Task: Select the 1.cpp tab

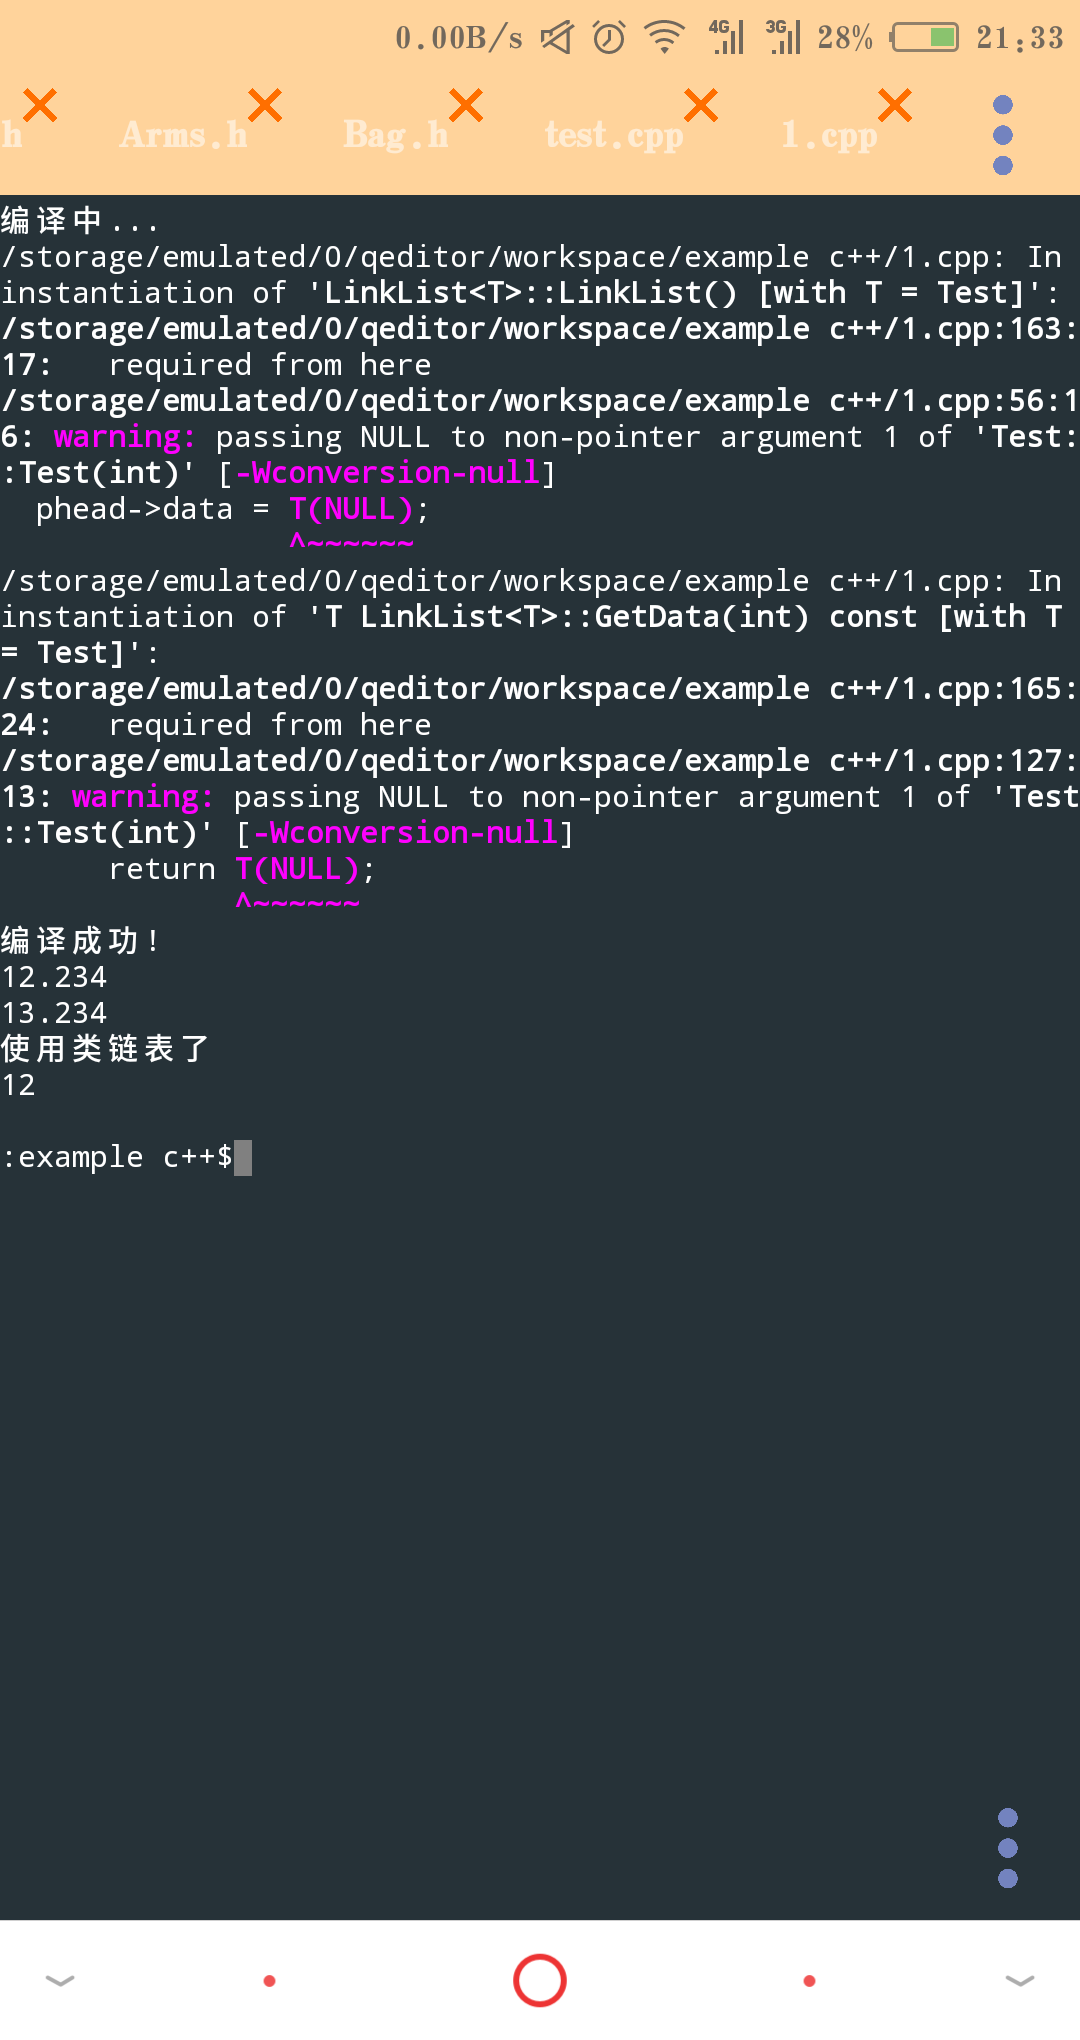Action: coord(829,135)
